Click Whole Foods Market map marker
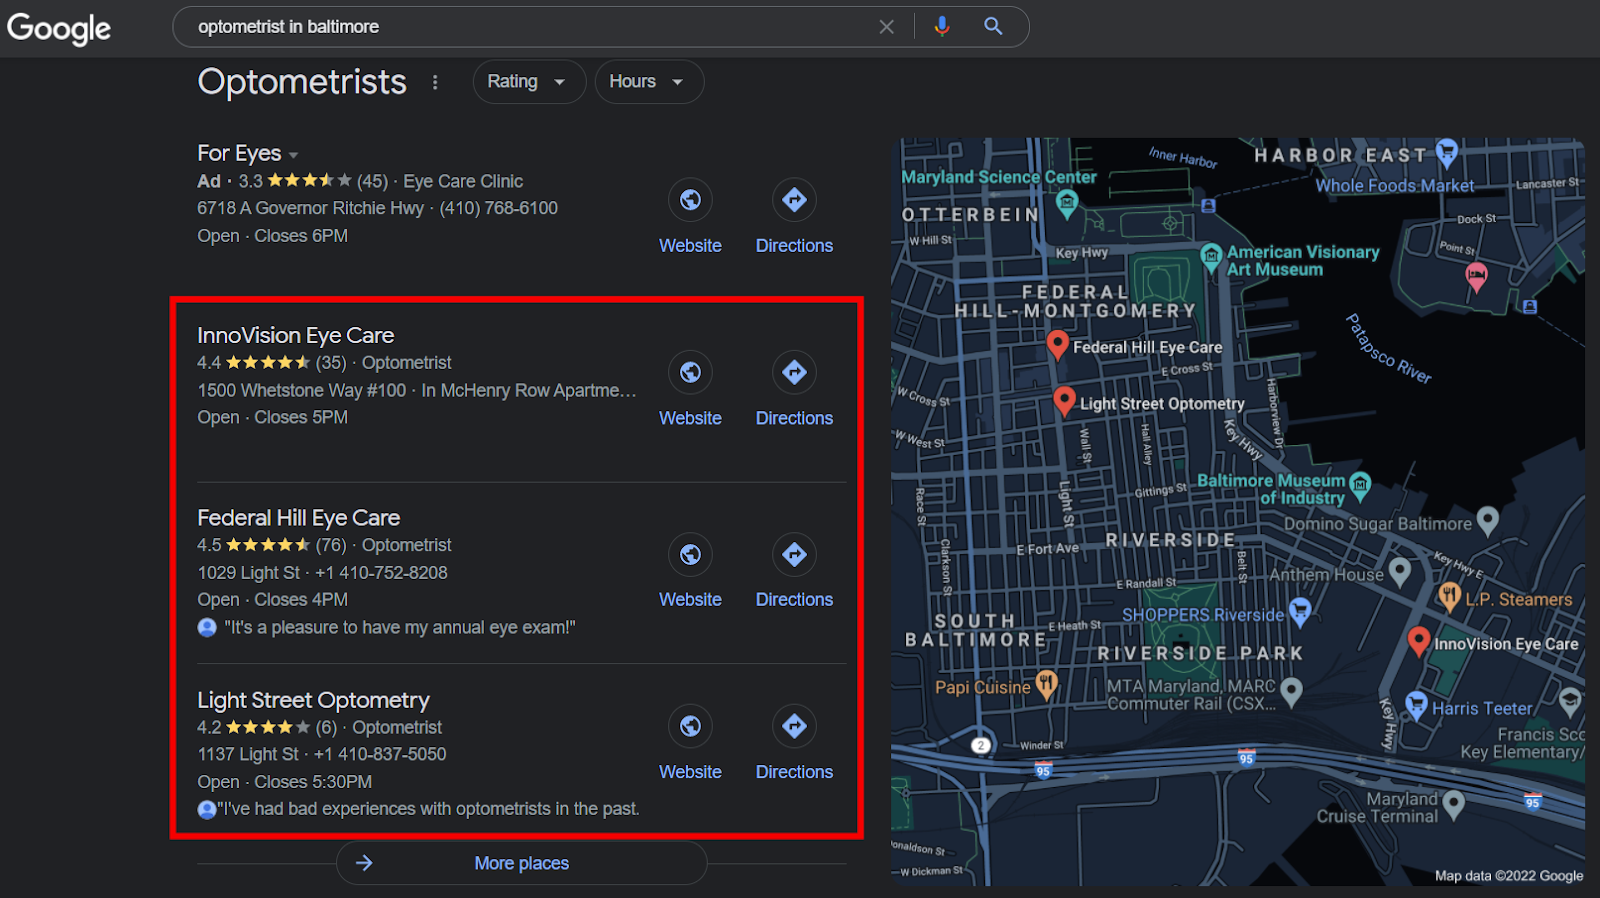Screen dimensions: 1600x898 coord(1447,152)
